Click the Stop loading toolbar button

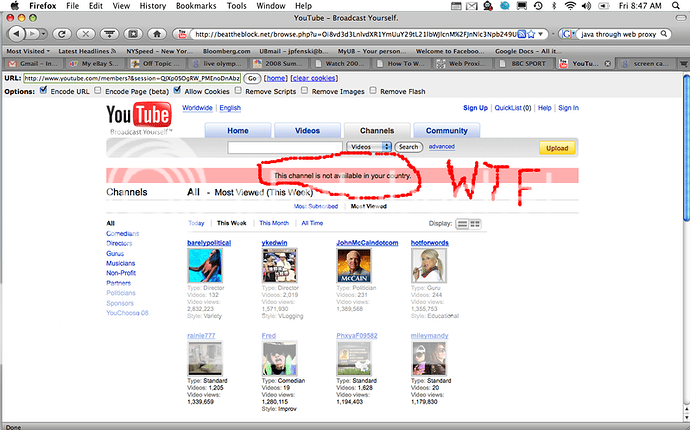click(x=86, y=34)
